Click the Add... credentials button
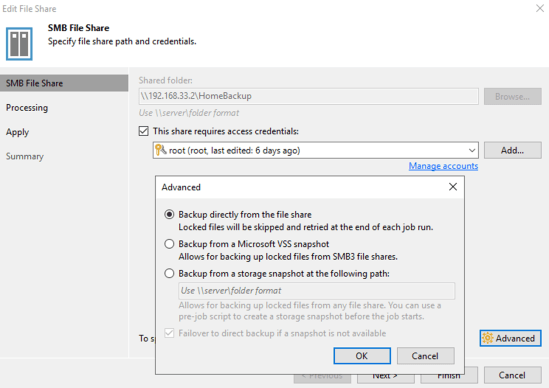The width and height of the screenshot is (549, 388). click(x=513, y=150)
